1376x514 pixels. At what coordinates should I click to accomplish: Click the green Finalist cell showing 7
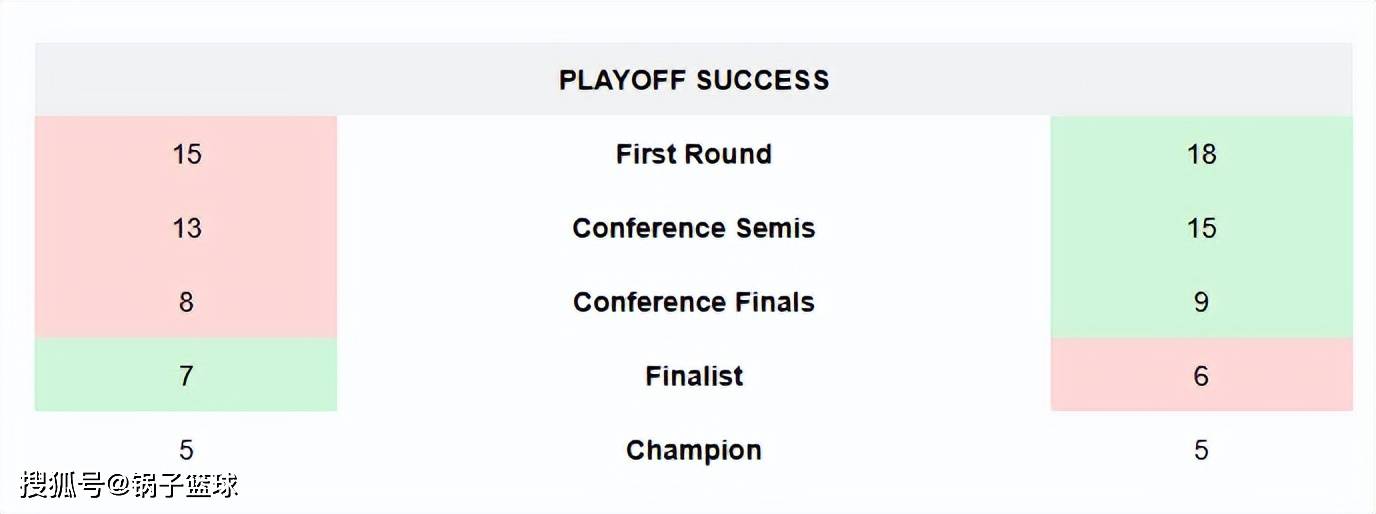pyautogui.click(x=186, y=376)
